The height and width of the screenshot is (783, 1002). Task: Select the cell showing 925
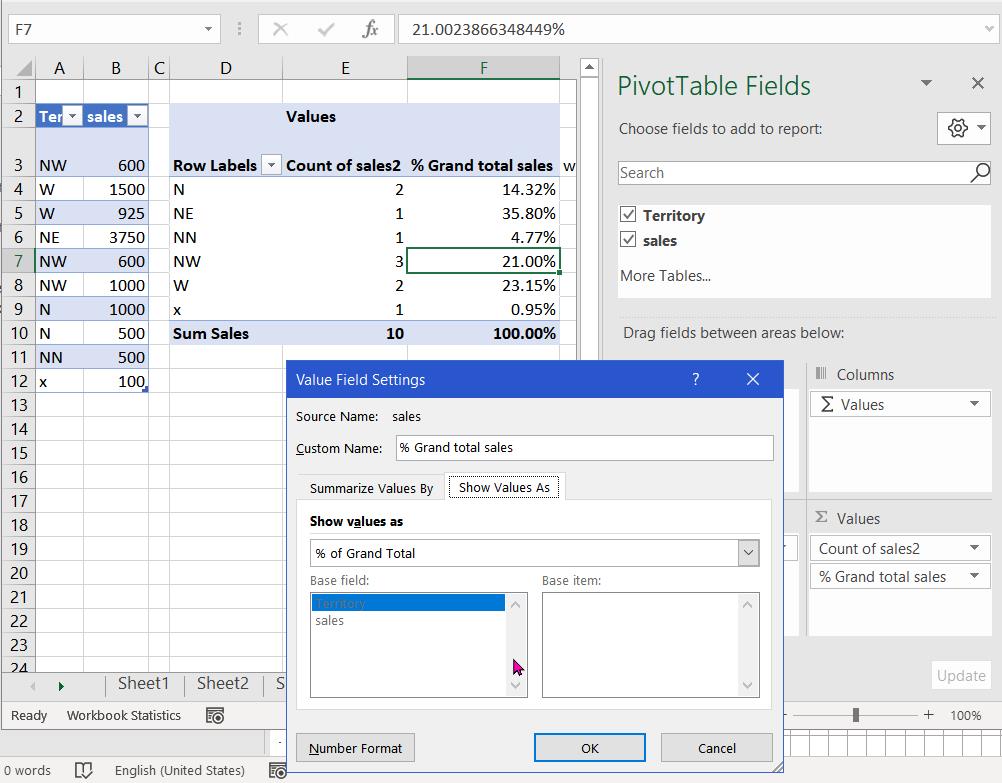[x=116, y=213]
